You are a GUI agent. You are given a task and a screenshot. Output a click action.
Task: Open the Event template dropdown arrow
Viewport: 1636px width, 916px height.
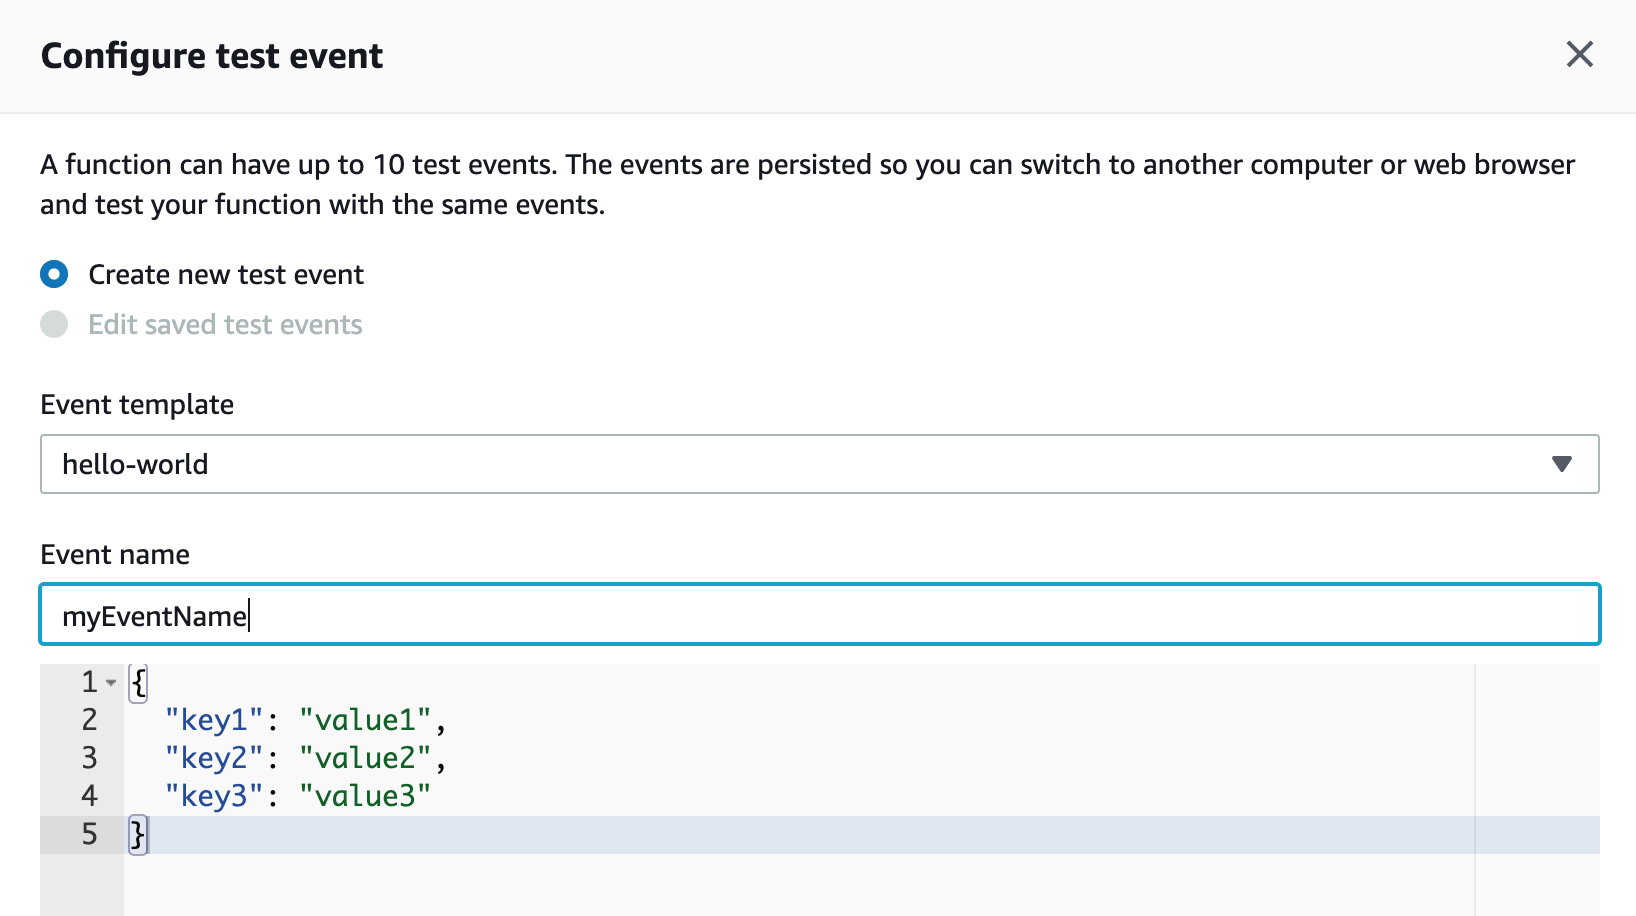click(1561, 464)
